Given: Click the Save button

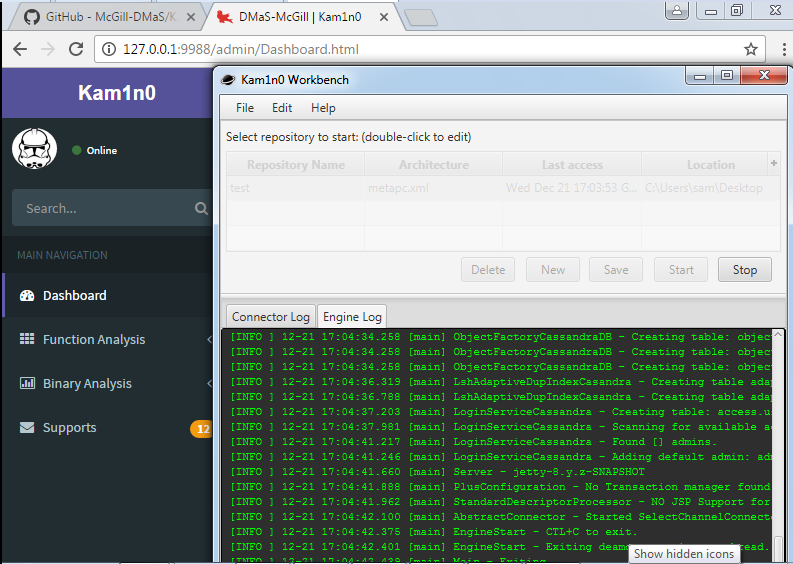Looking at the screenshot, I should 615,270.
